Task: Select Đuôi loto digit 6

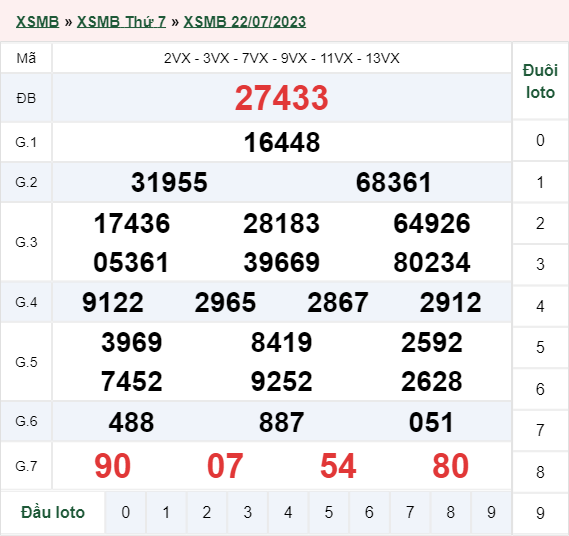Action: point(540,389)
